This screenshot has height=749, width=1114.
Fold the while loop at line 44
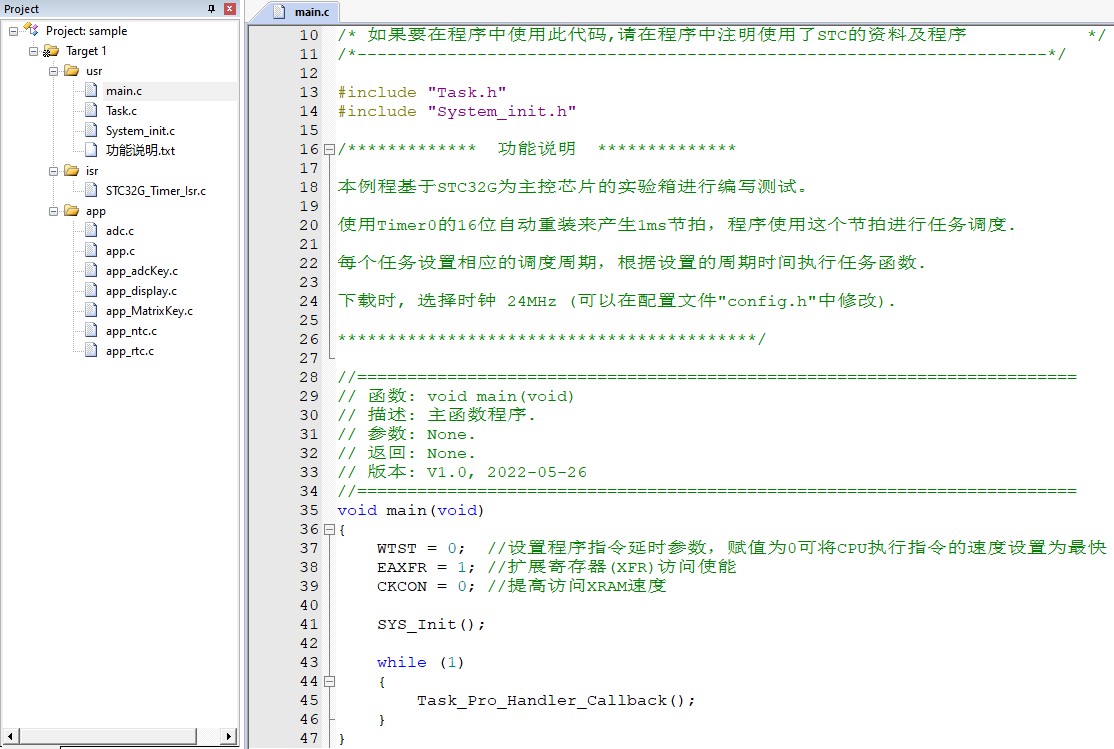pyautogui.click(x=329, y=681)
